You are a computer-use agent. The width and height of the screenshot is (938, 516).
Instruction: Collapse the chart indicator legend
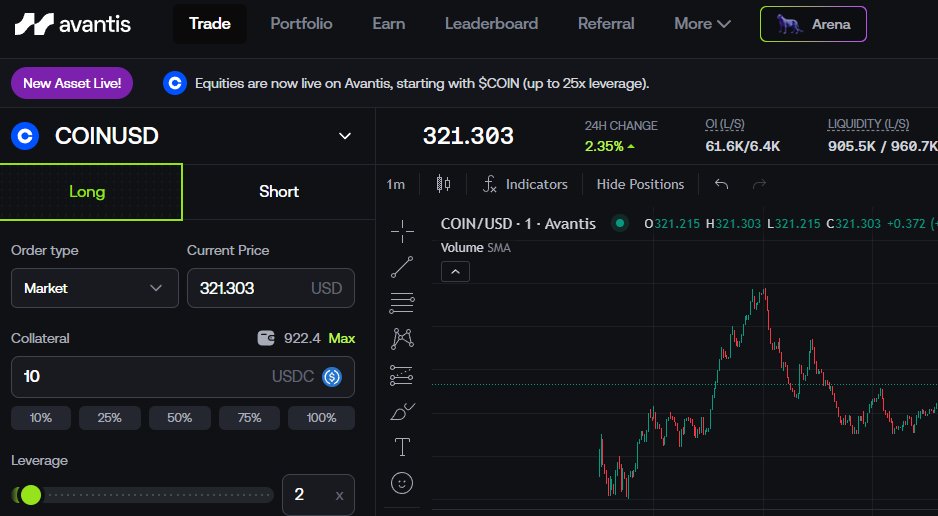(455, 272)
